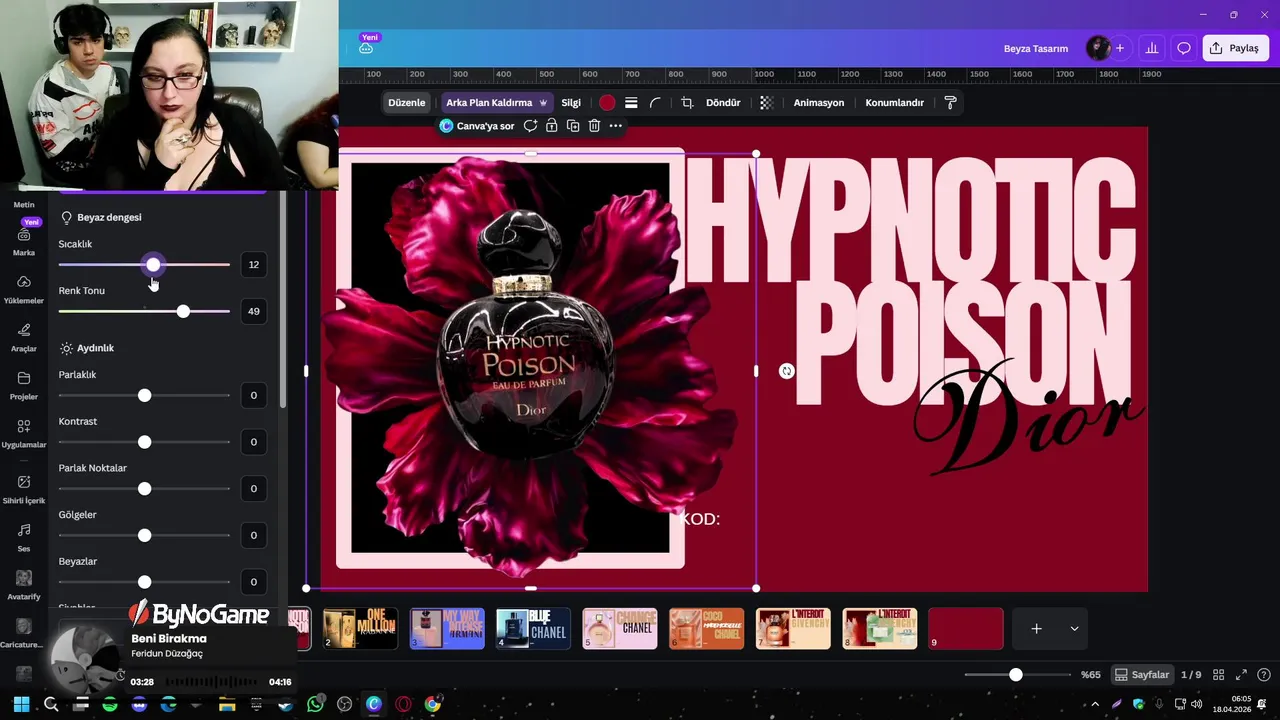
Task: Lock the selected element
Action: 551,126
